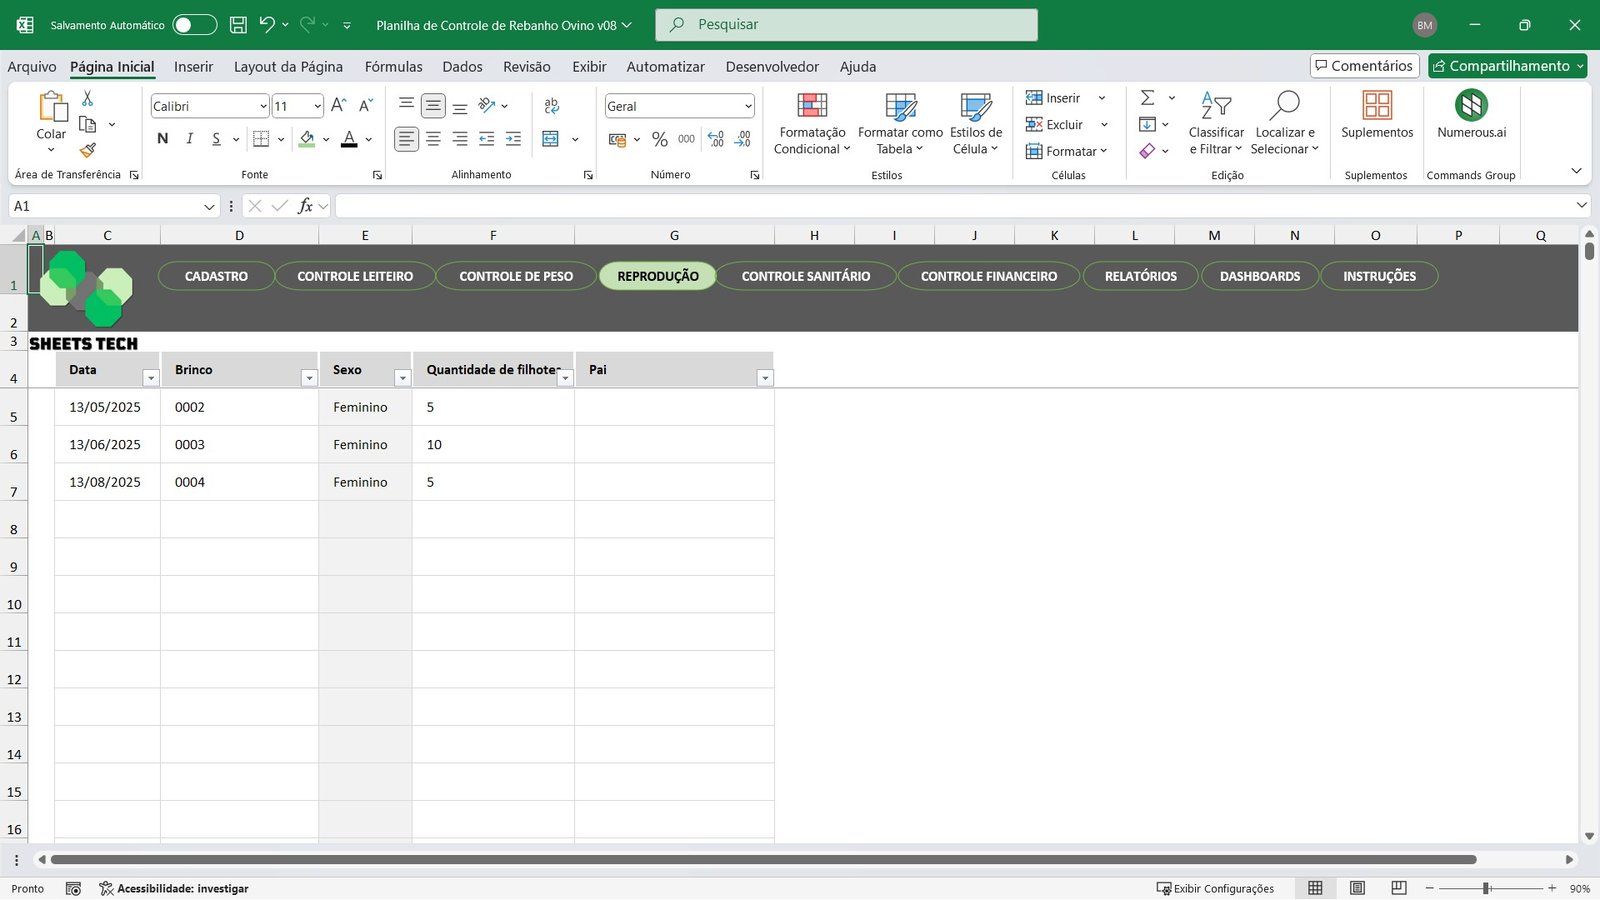The height and width of the screenshot is (900, 1600).
Task: Open the Calibri font name dropdown
Action: (x=263, y=106)
